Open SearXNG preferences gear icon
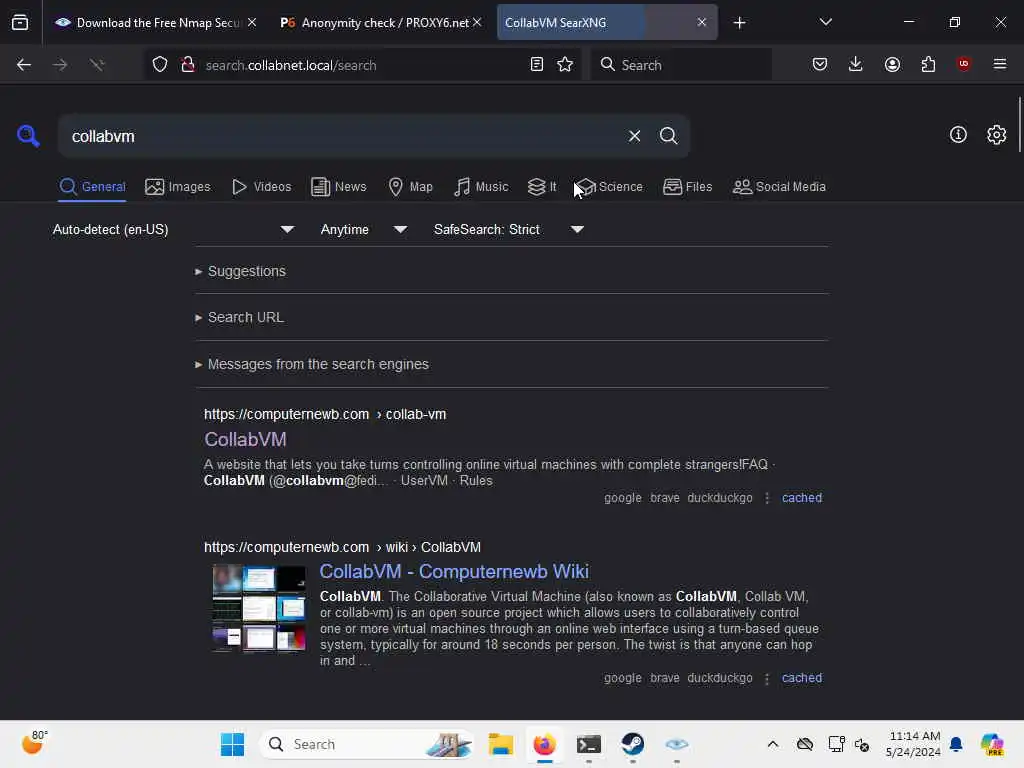 (996, 135)
